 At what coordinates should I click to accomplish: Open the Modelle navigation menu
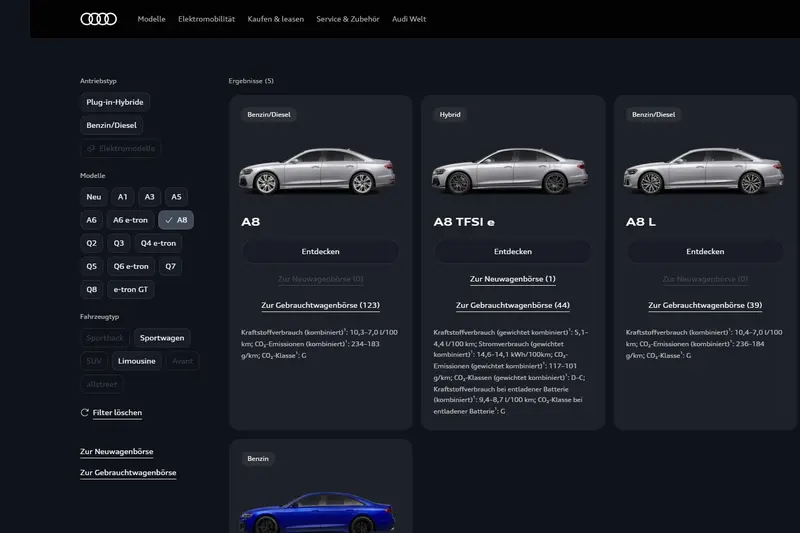151,19
